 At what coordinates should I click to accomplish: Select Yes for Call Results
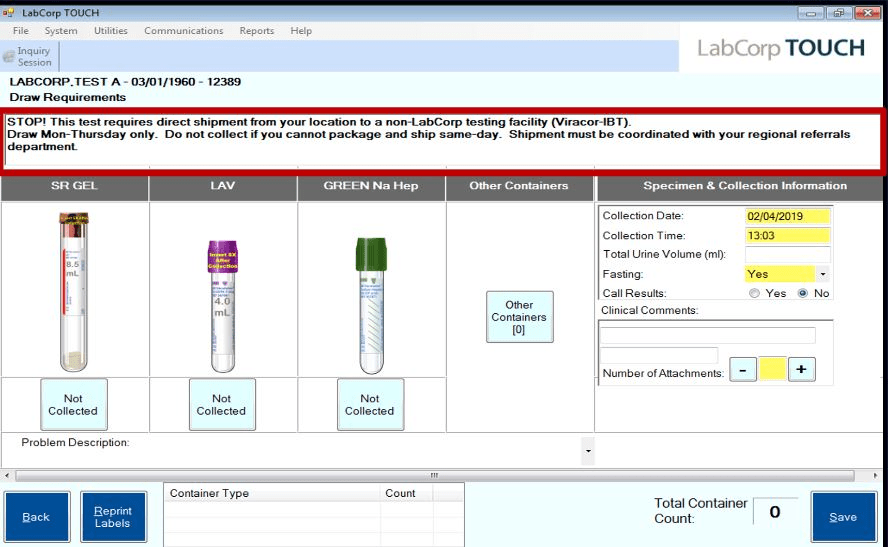tap(754, 293)
